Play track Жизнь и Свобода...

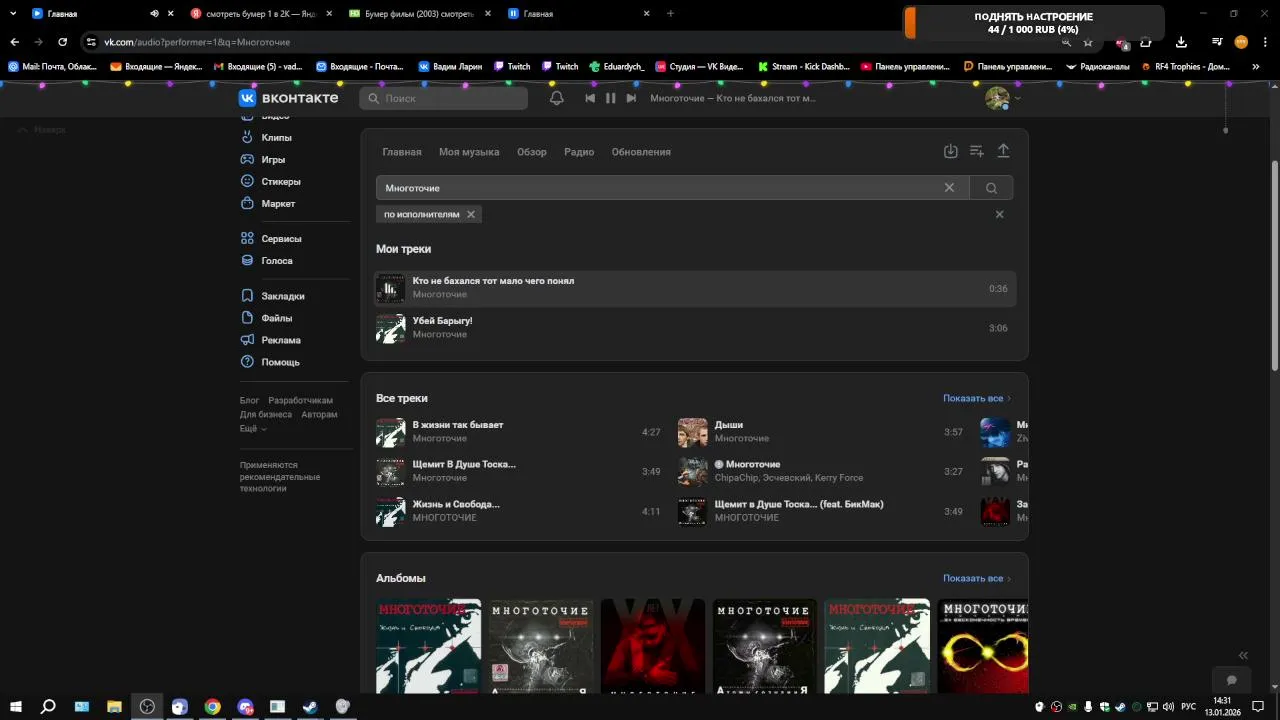pyautogui.click(x=518, y=511)
